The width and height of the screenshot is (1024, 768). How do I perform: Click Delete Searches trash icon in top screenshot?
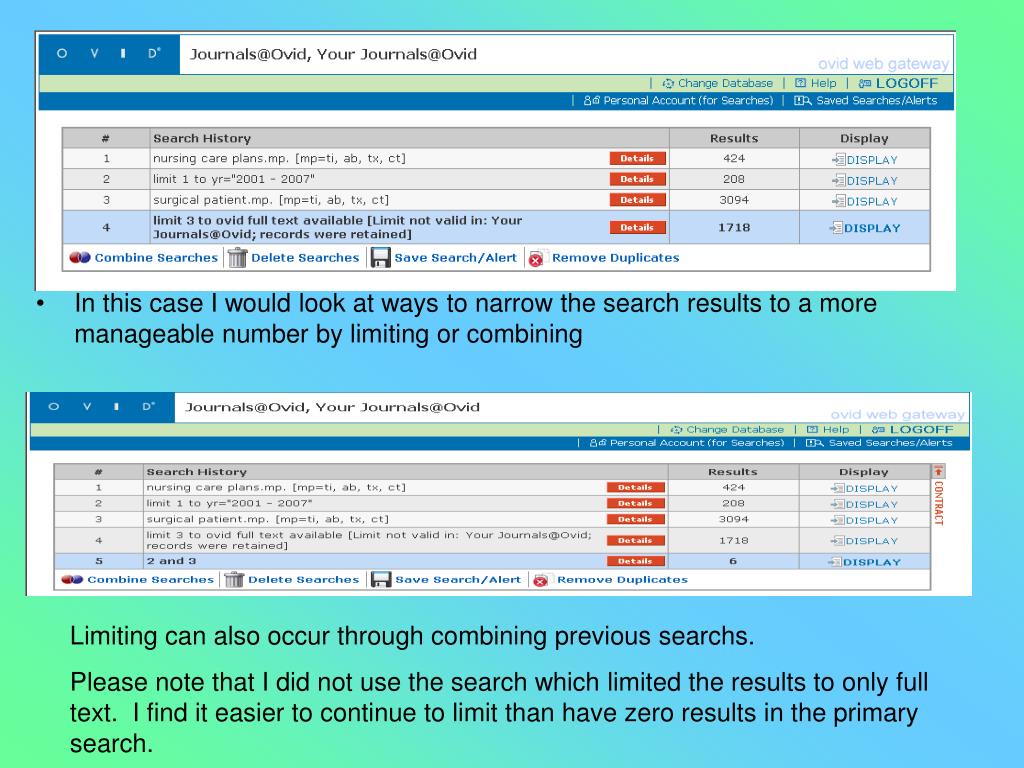click(x=237, y=258)
